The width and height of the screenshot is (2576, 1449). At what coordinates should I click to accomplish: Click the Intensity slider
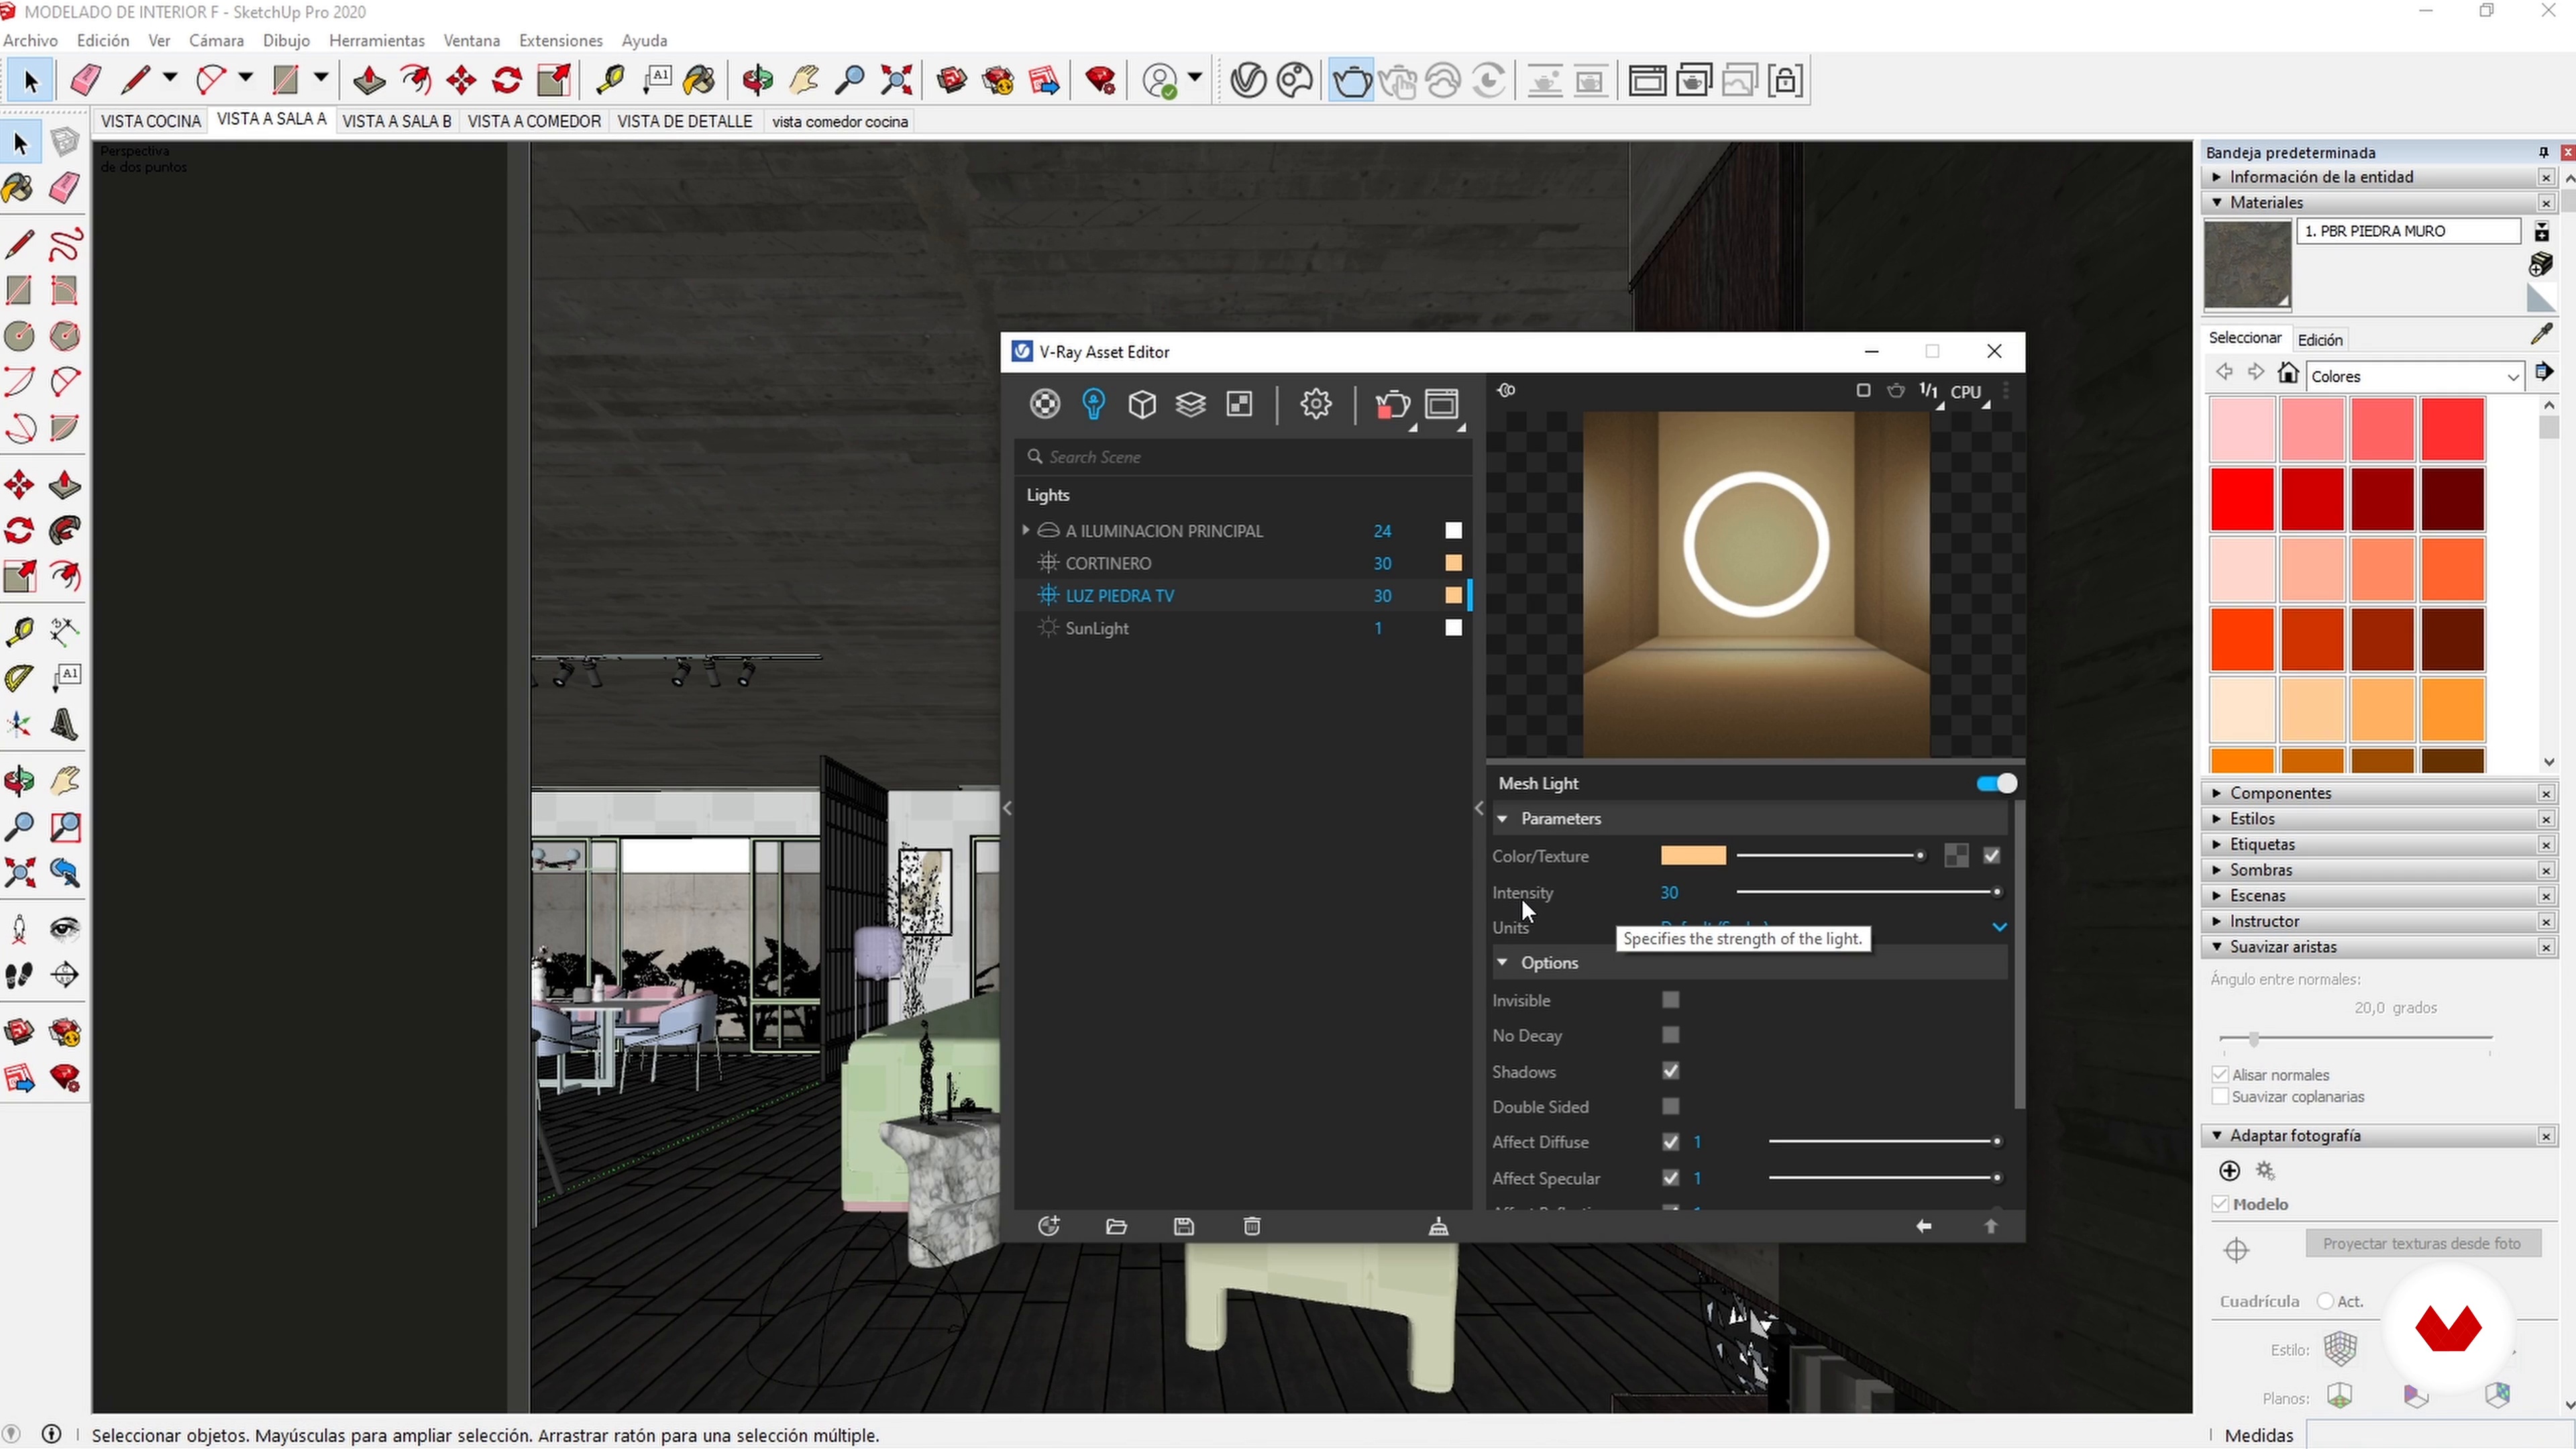pos(1868,892)
